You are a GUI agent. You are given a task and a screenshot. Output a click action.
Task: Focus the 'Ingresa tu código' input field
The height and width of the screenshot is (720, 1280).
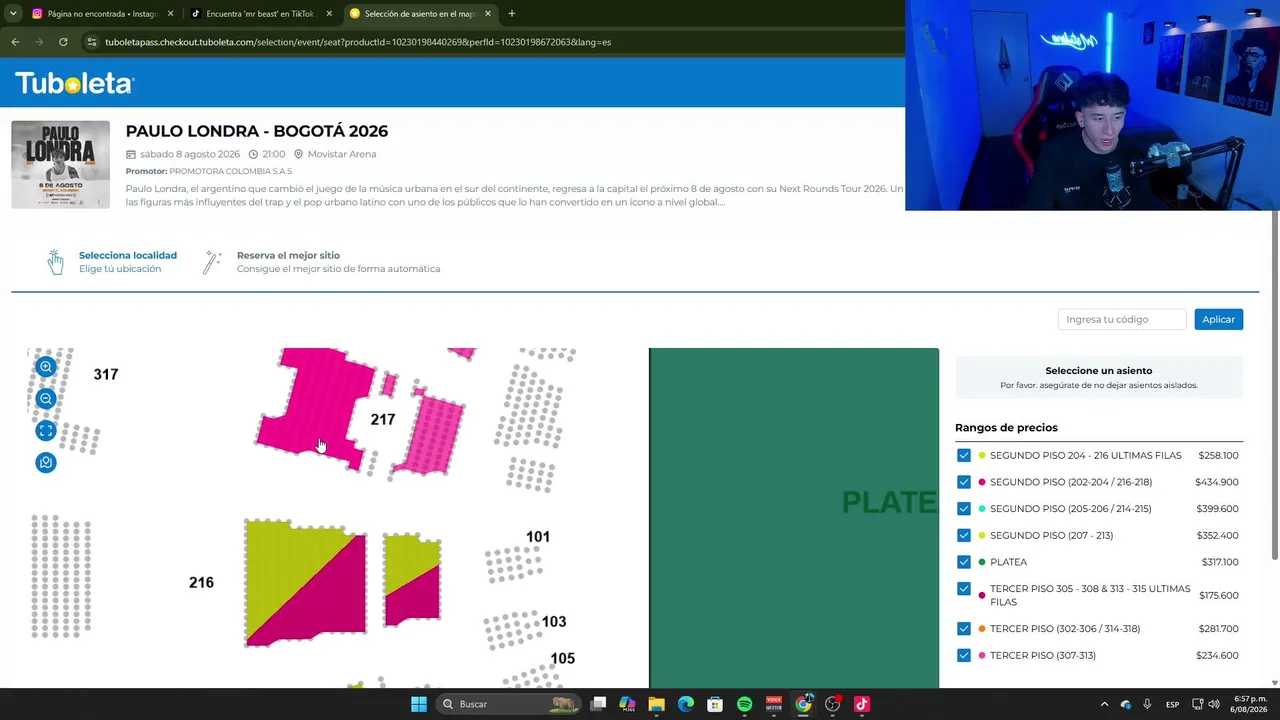tap(1122, 319)
